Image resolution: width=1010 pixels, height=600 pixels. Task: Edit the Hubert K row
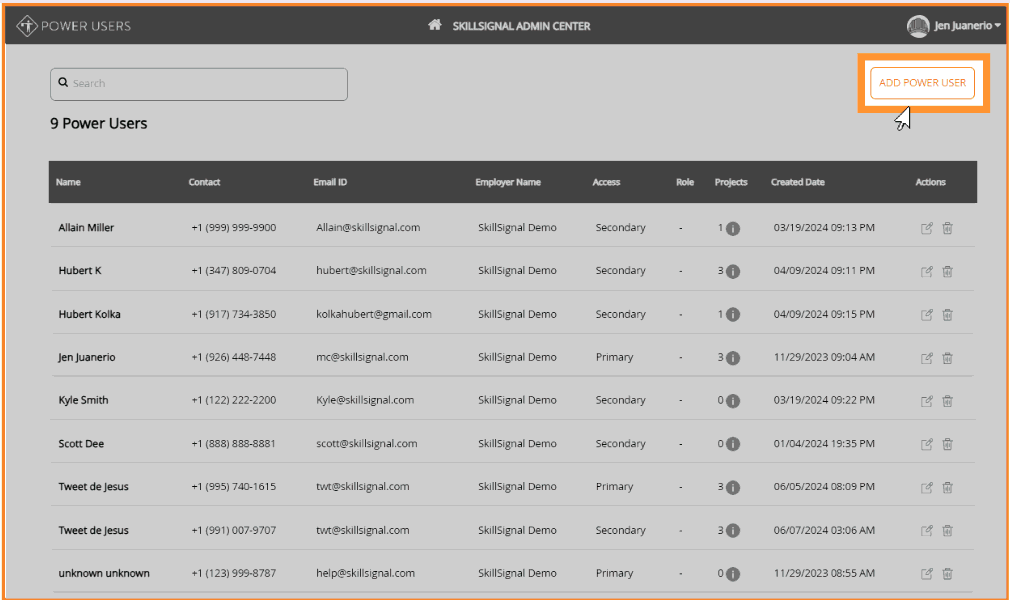click(926, 271)
